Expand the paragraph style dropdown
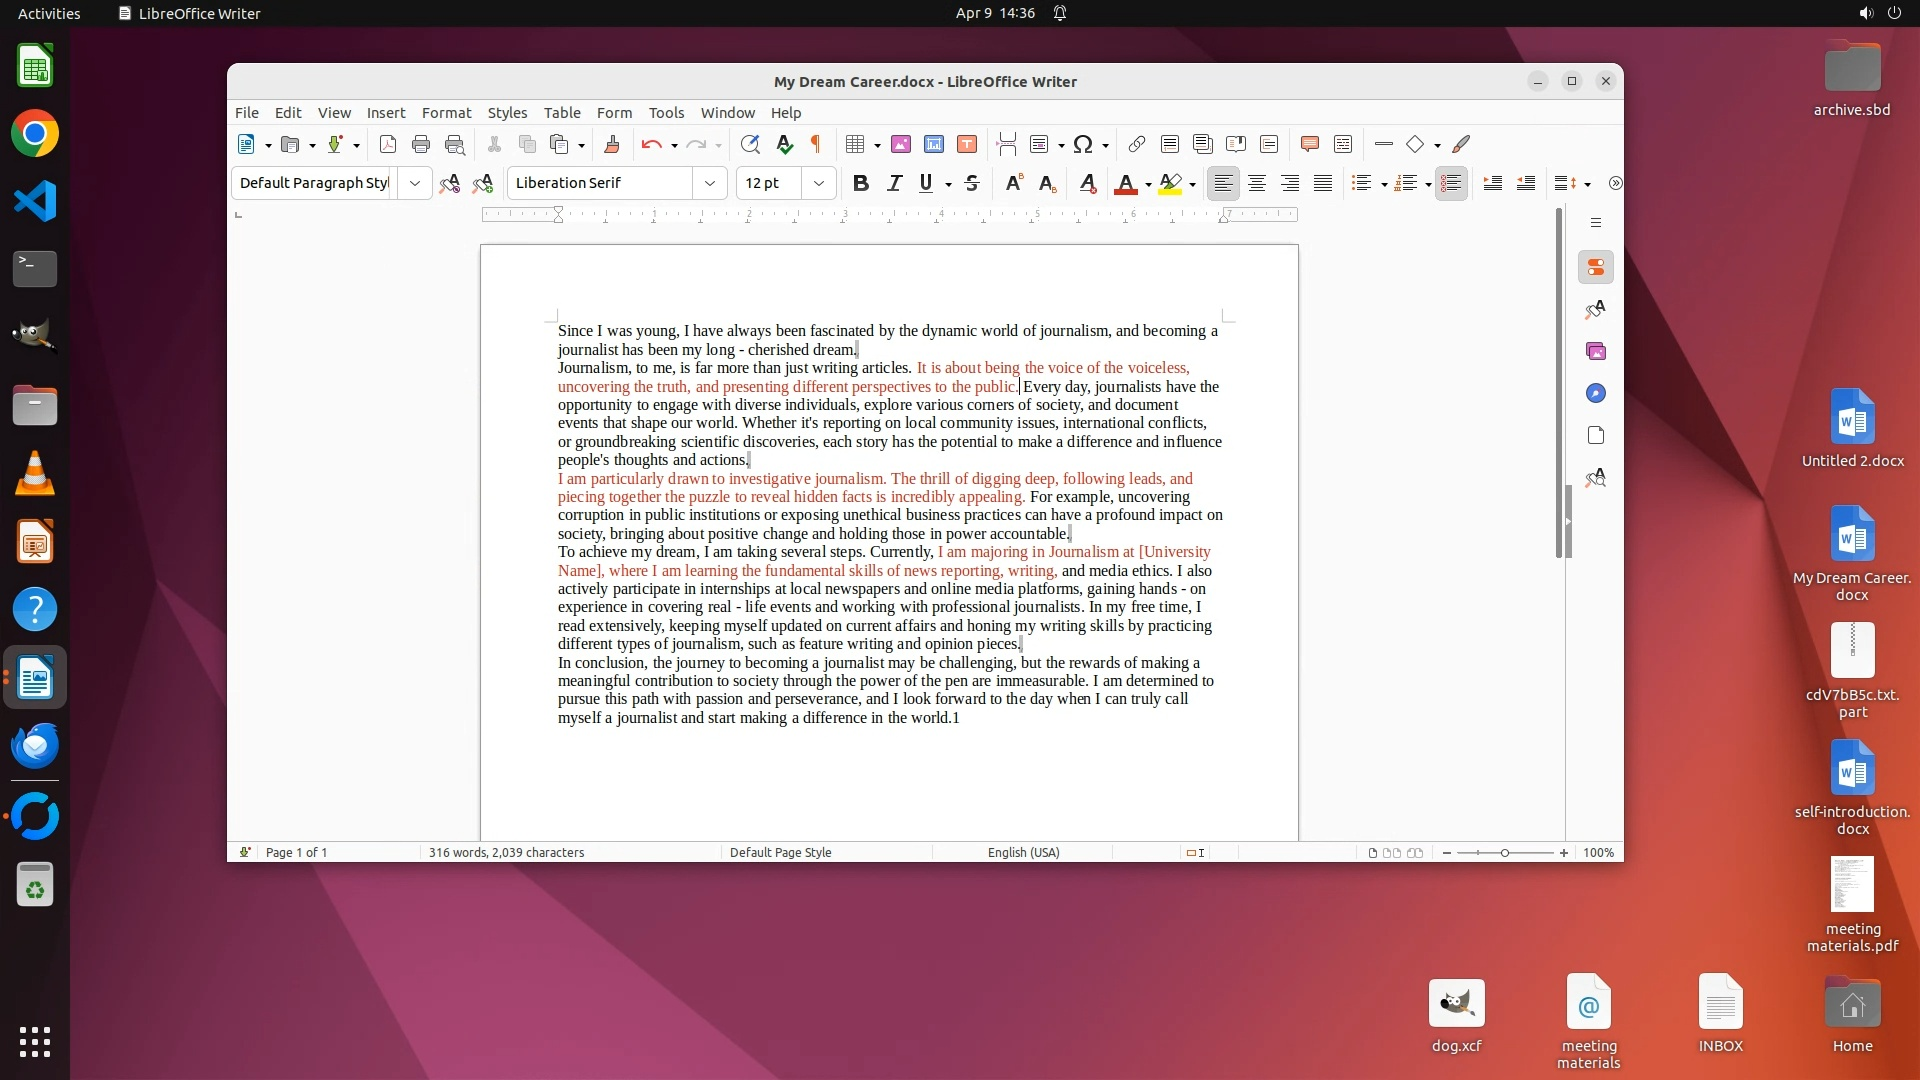 click(414, 183)
